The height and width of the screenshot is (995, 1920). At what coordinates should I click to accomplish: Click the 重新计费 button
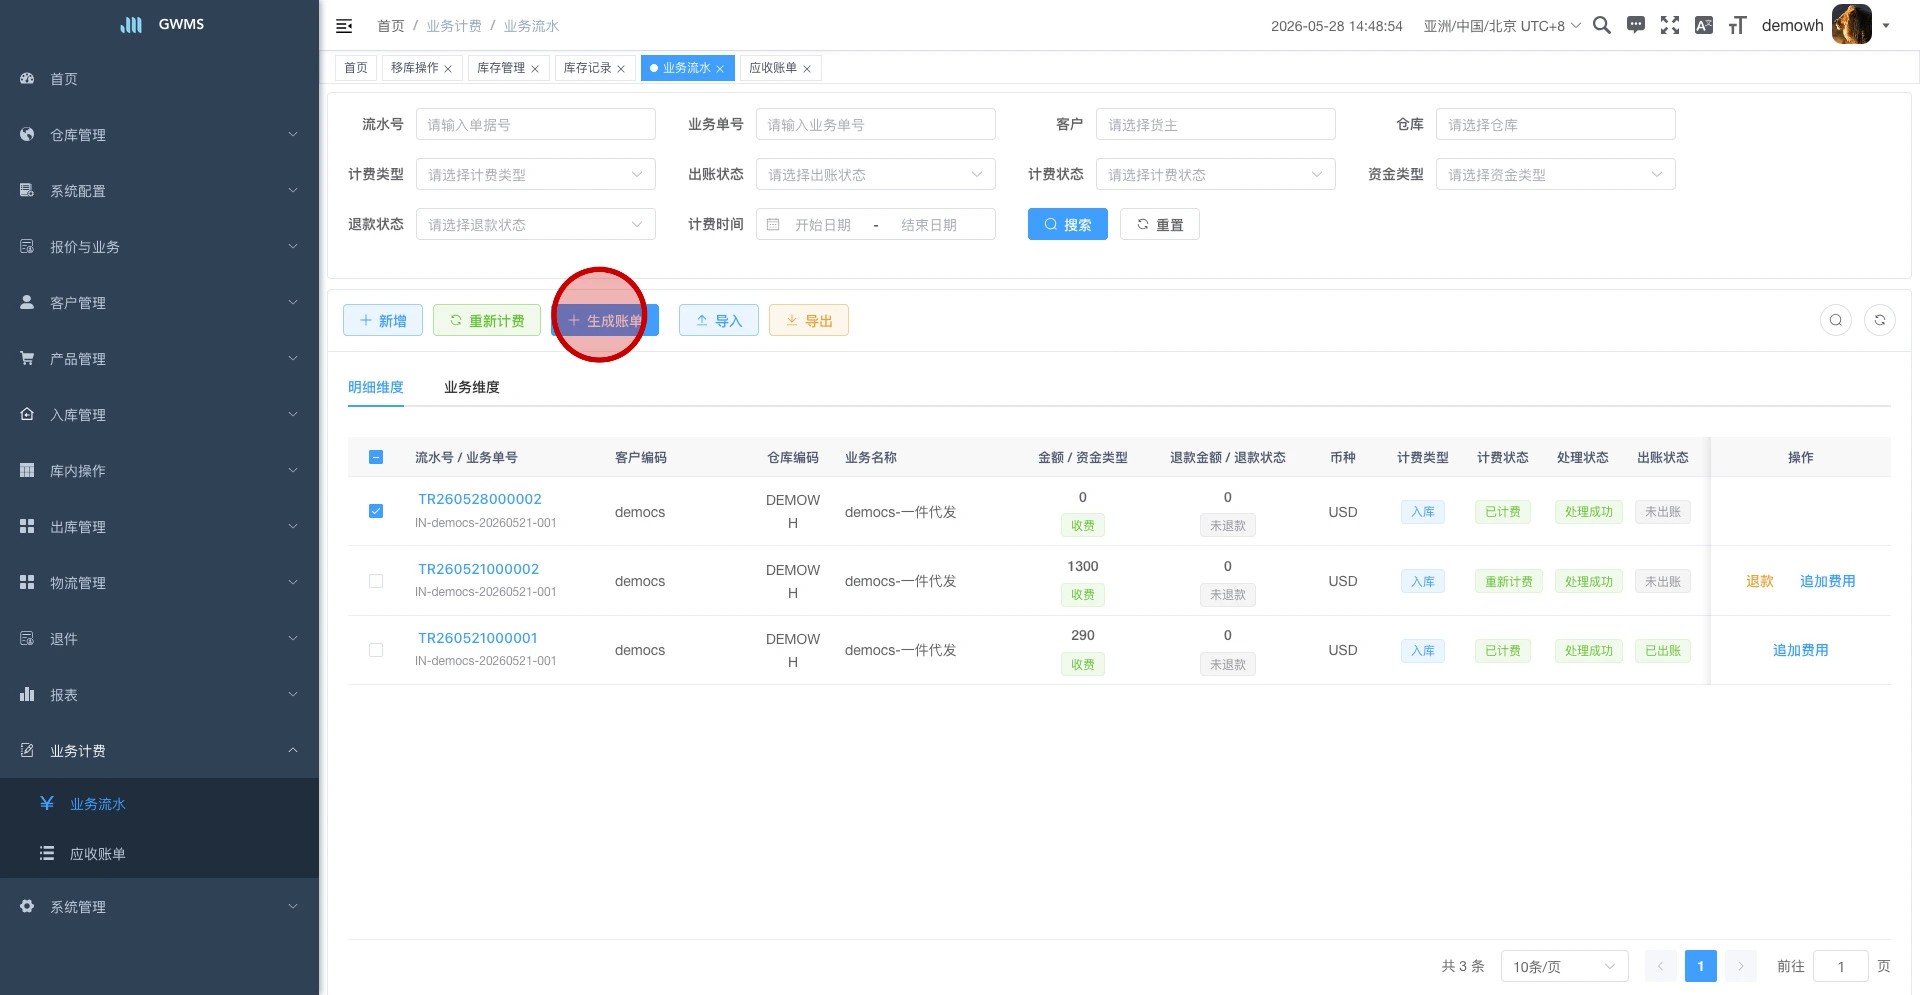pyautogui.click(x=487, y=320)
